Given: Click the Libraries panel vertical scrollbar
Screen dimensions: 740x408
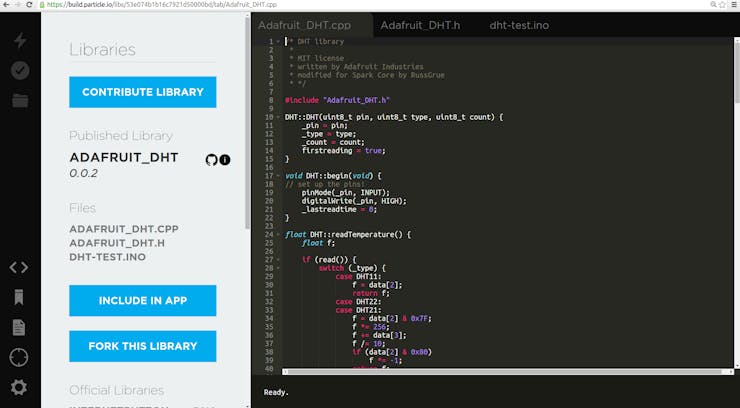Looking at the screenshot, I should click(x=247, y=122).
